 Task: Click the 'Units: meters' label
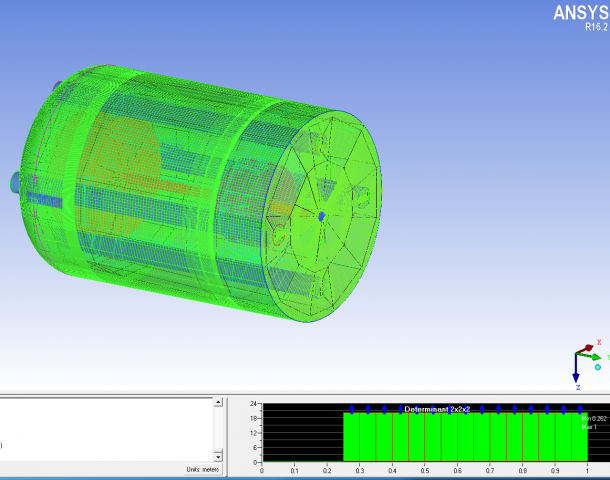click(x=203, y=470)
